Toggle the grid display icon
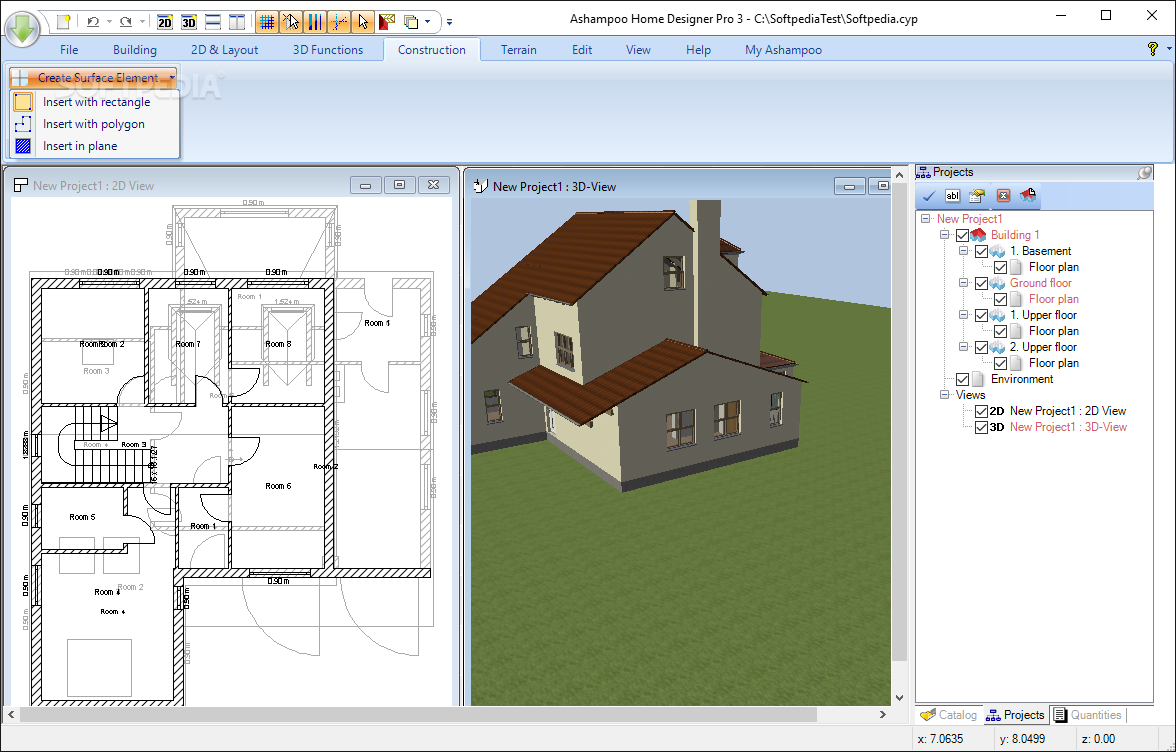The width and height of the screenshot is (1176, 752). pyautogui.click(x=267, y=22)
